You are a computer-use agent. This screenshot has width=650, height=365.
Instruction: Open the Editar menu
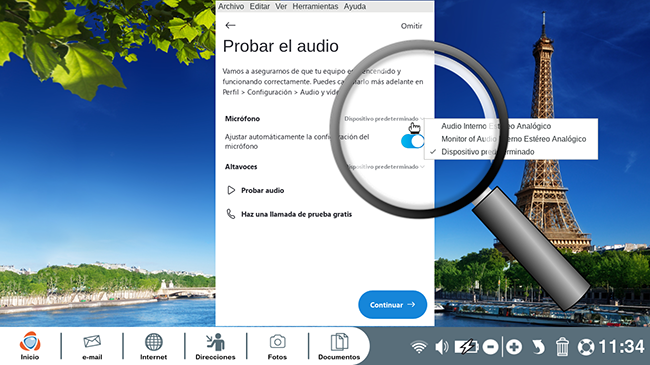point(260,6)
